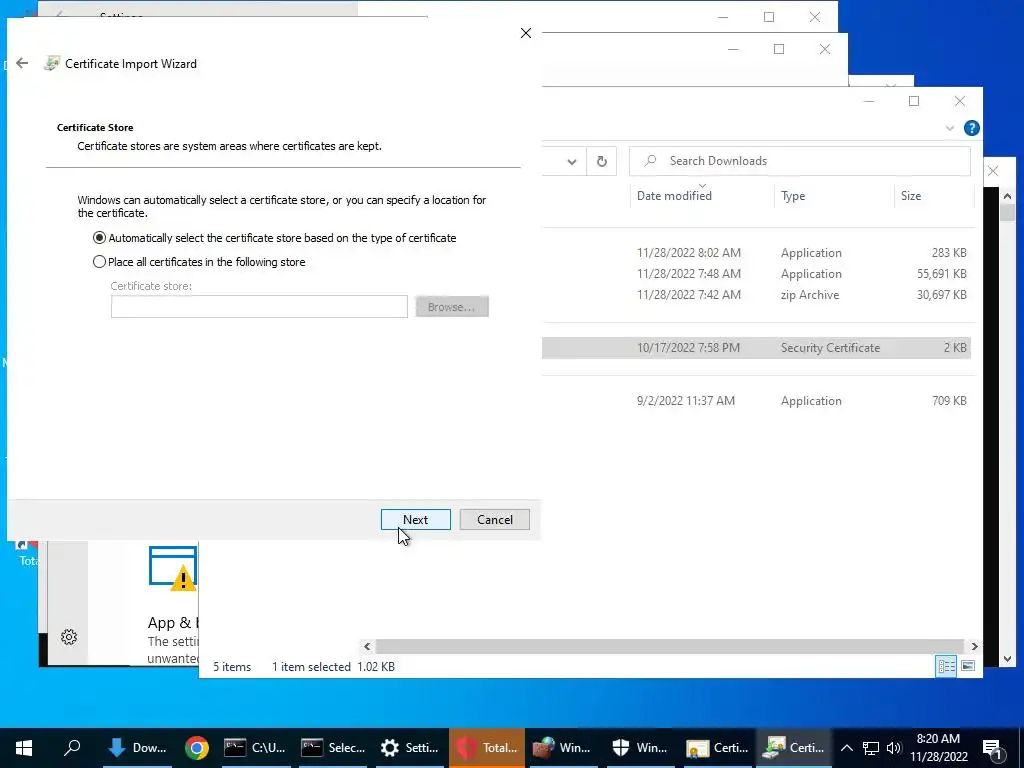Select the 709 KB Application row
This screenshot has height=768, width=1024.
pos(756,400)
